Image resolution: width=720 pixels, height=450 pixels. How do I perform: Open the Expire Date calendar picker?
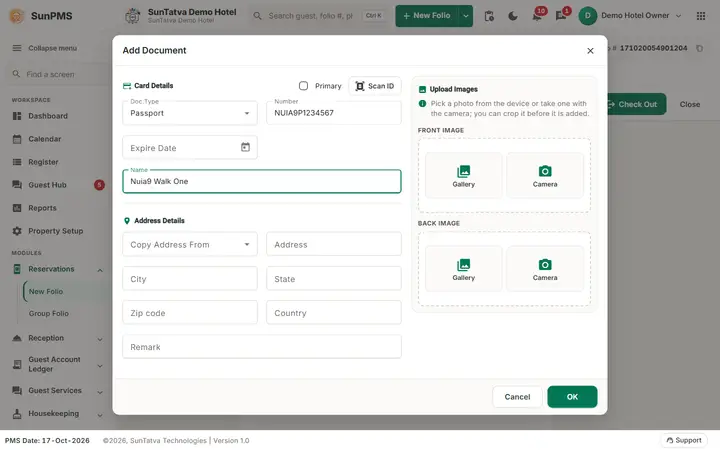point(245,147)
